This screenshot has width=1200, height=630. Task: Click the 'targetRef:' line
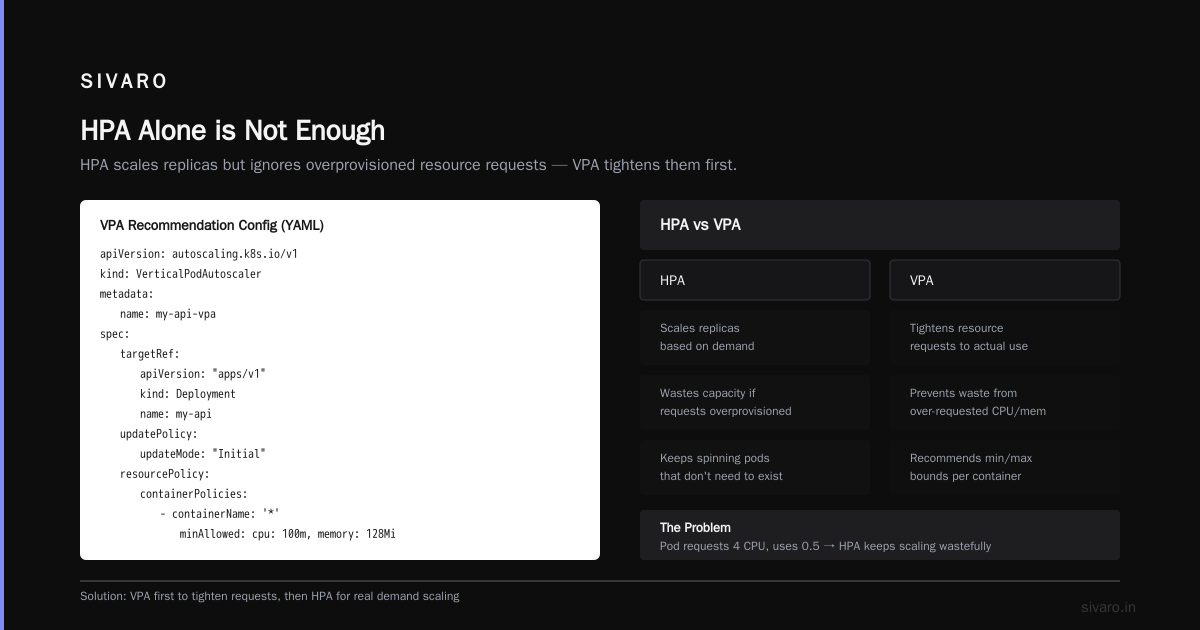pos(150,354)
